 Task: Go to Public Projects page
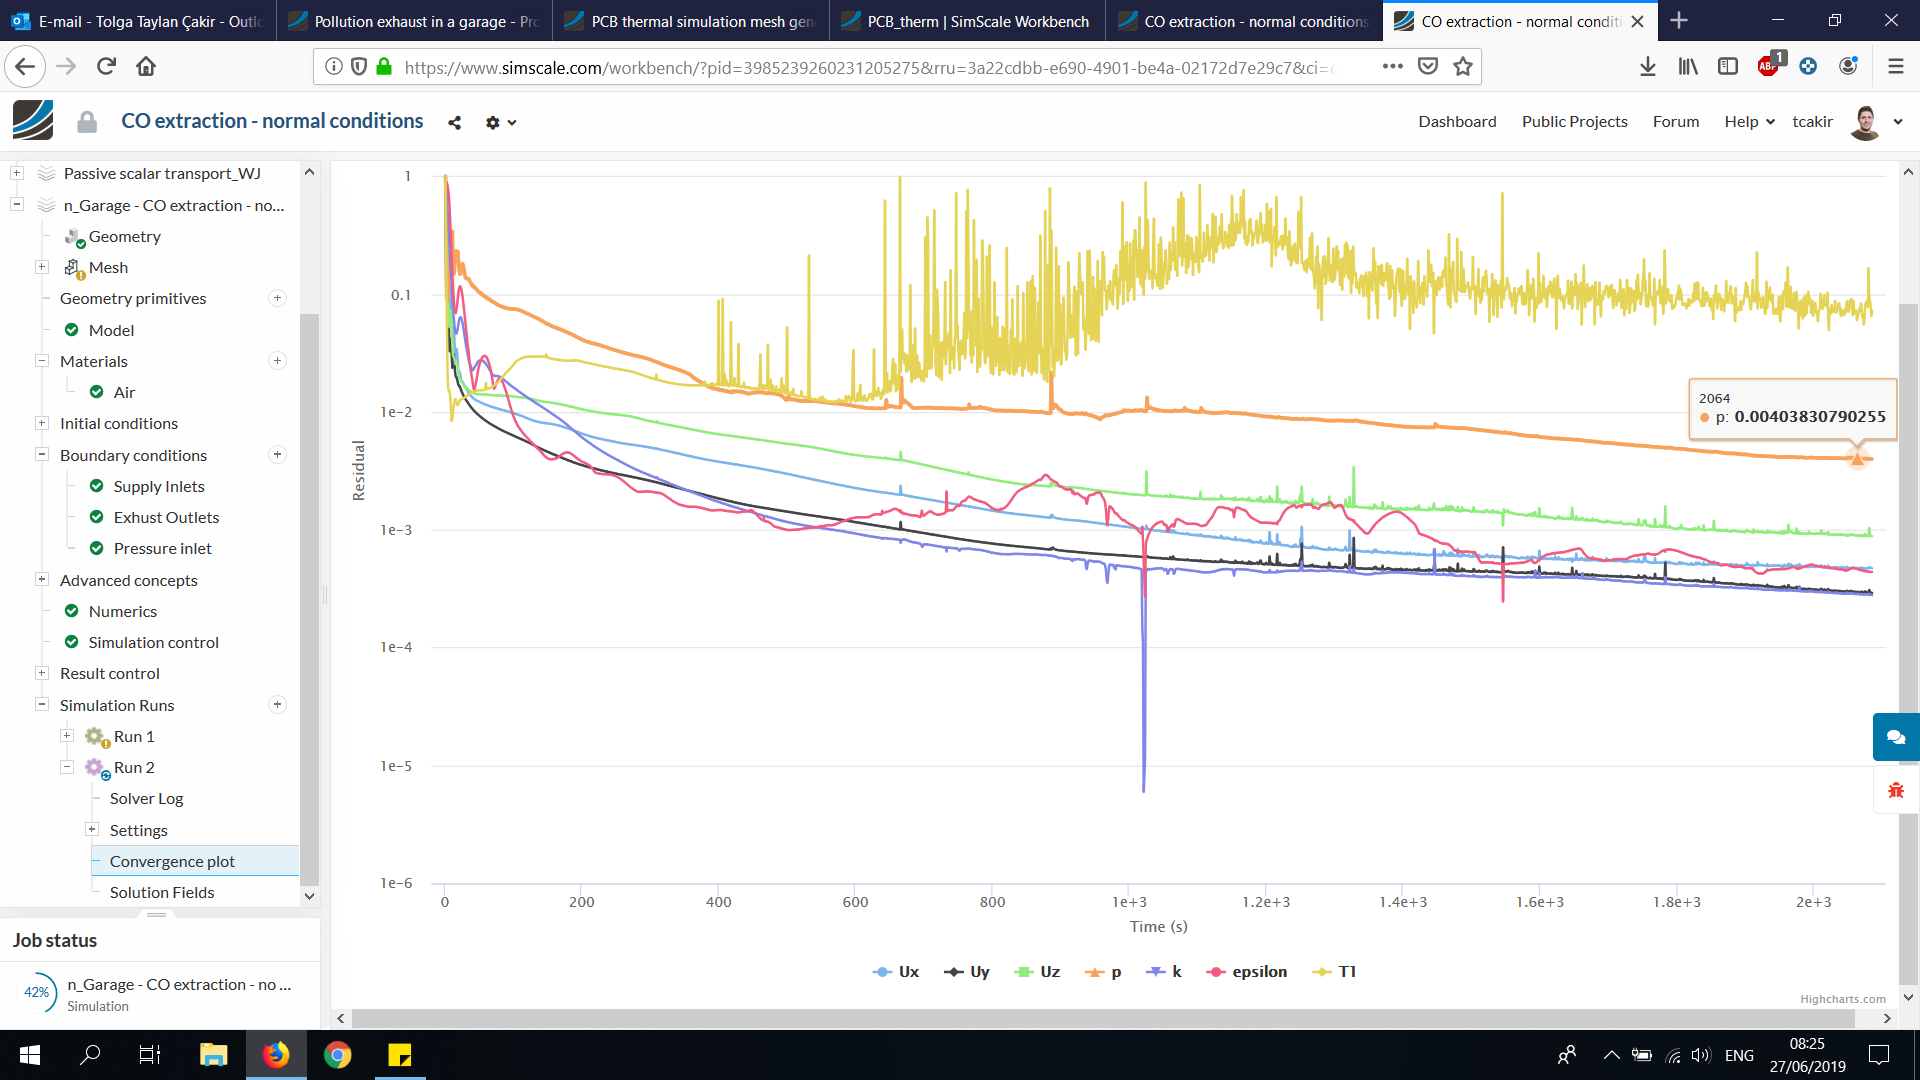1574,121
